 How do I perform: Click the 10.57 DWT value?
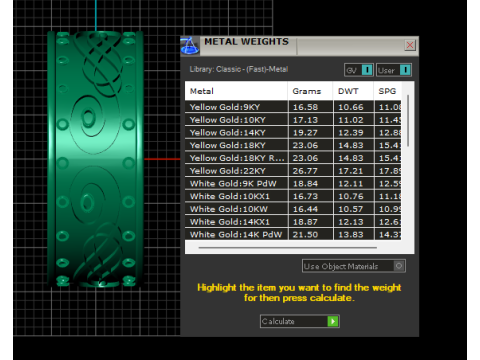click(x=351, y=209)
